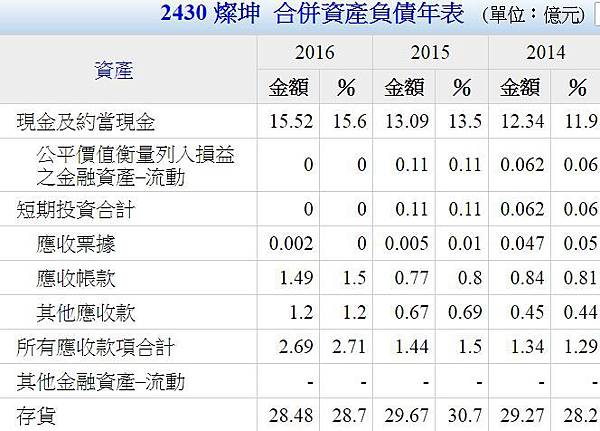Click 2016 應收票據 amount 0.002
The image size is (600, 431).
tap(291, 243)
